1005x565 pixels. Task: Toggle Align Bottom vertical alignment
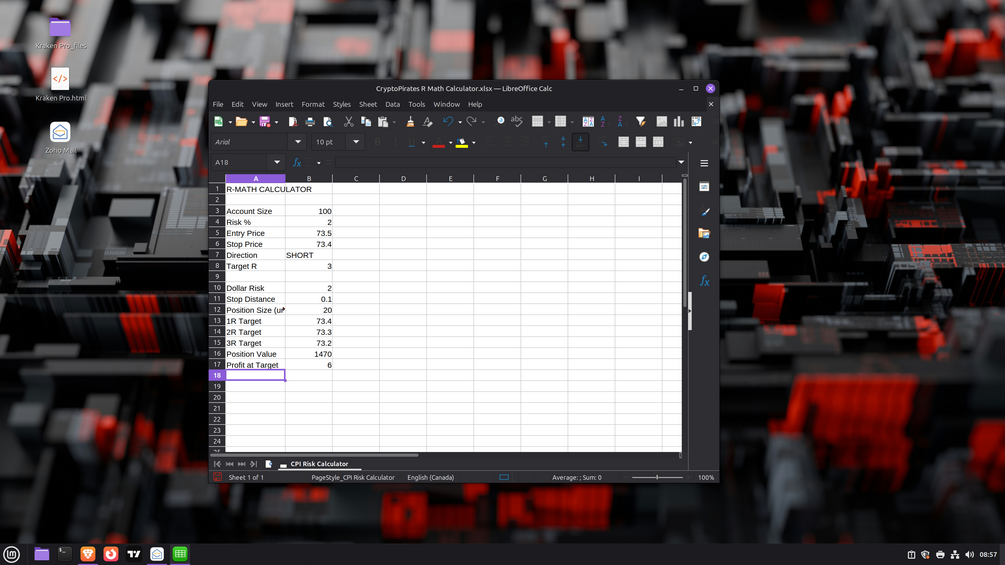(580, 142)
